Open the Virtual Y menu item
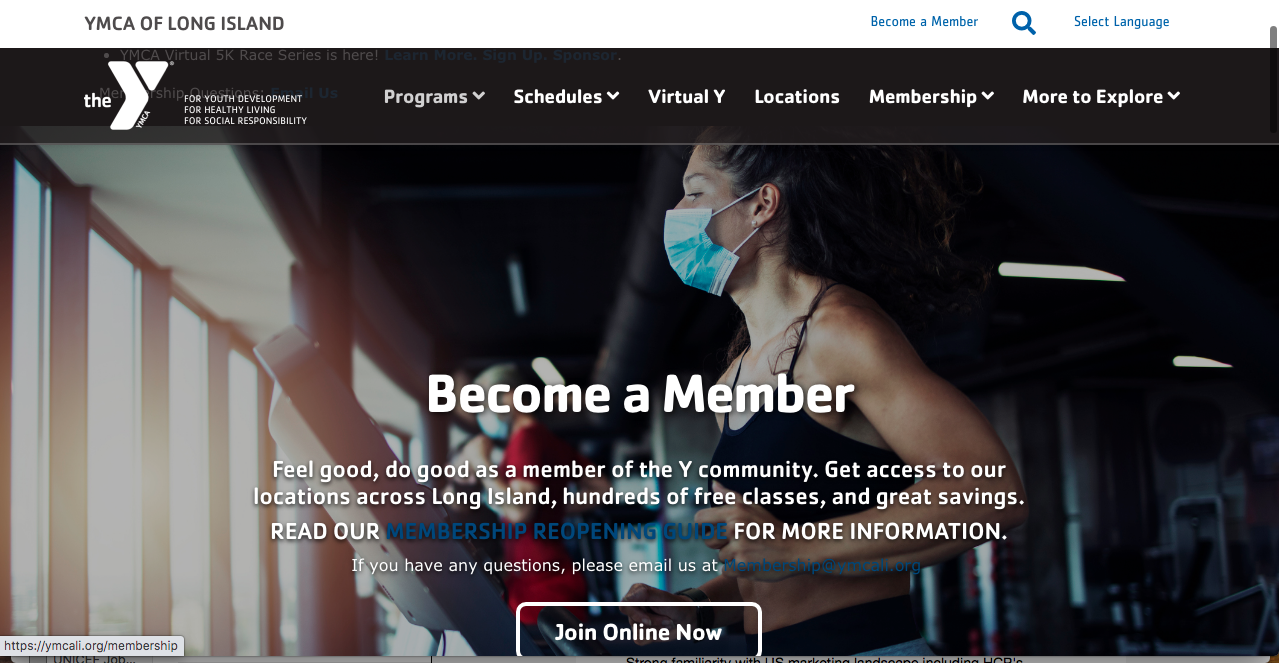This screenshot has height=663, width=1279. pos(687,97)
